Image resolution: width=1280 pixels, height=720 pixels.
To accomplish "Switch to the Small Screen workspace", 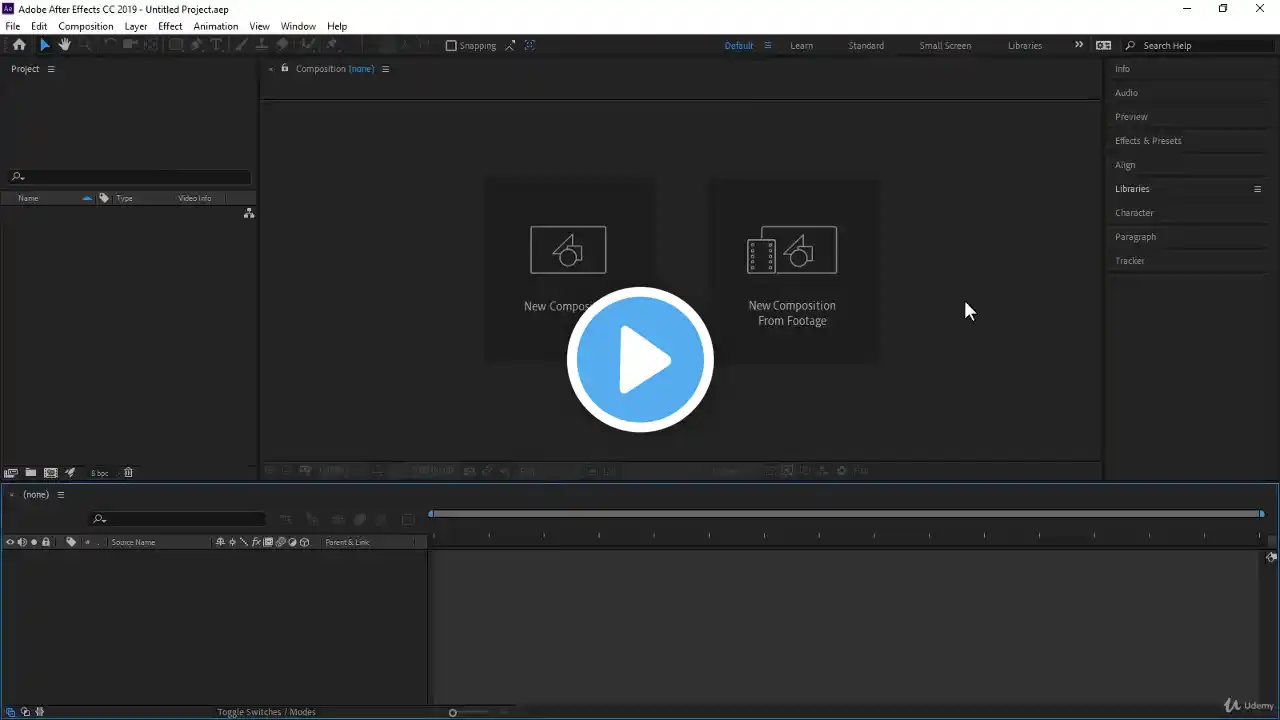I will (945, 45).
